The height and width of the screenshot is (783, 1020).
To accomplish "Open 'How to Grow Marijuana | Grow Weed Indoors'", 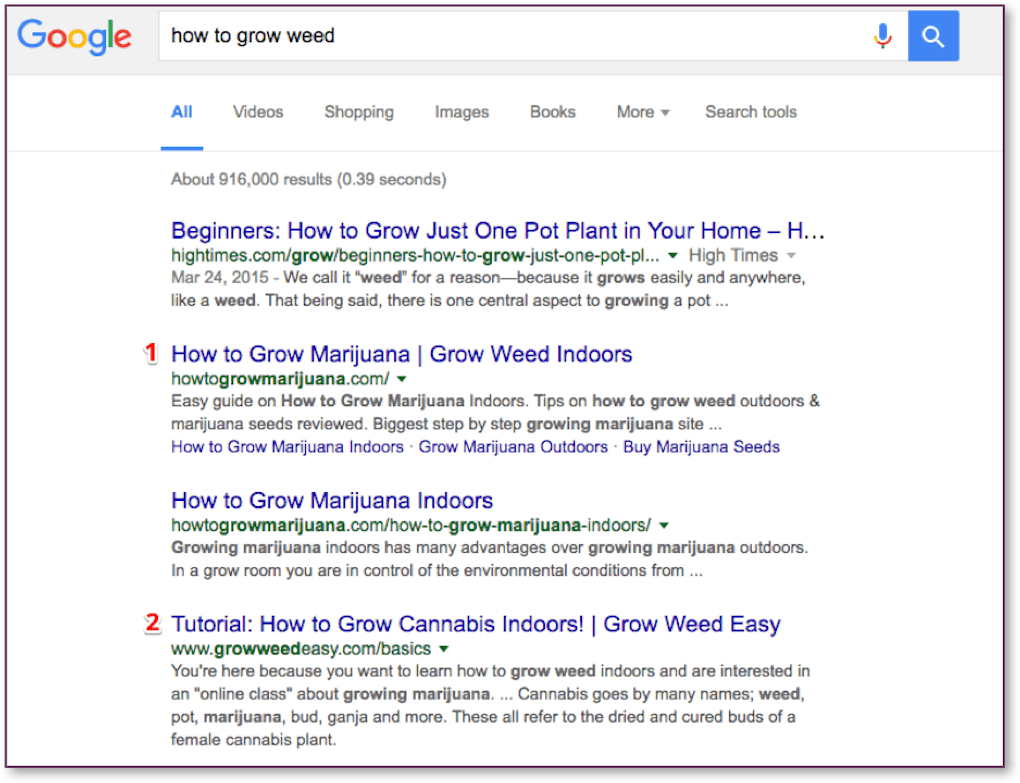I will tap(402, 354).
